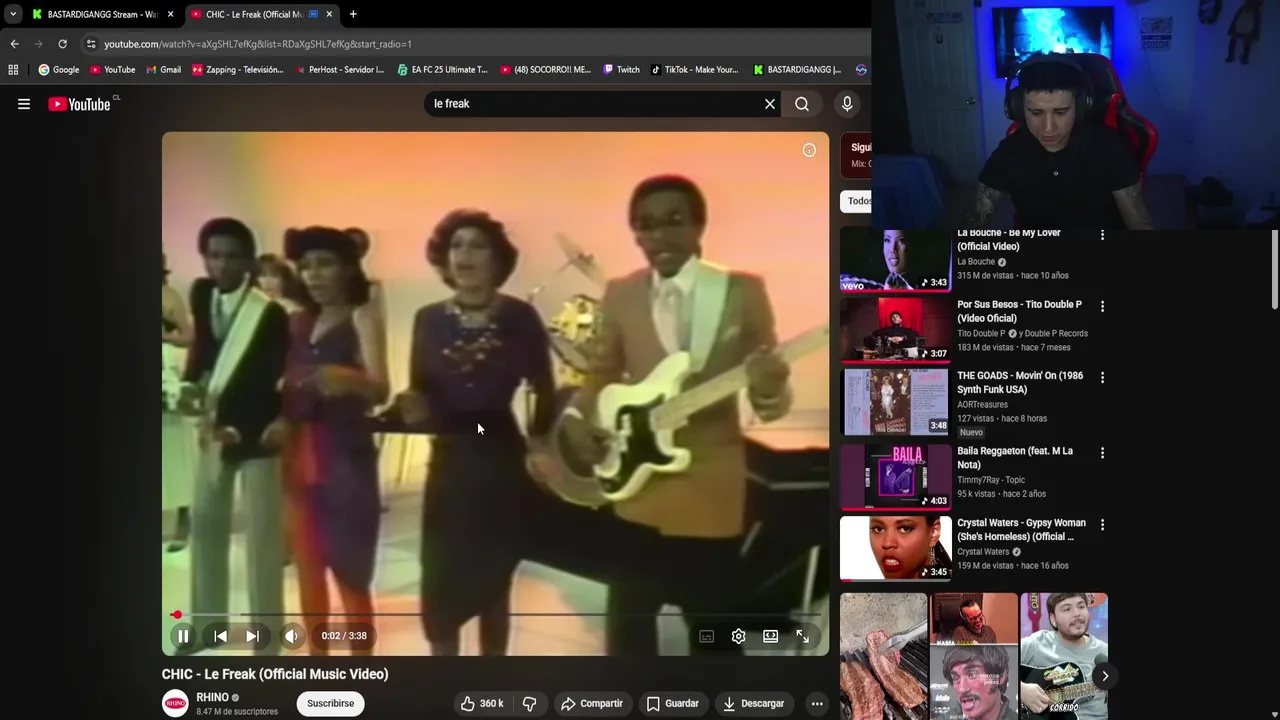Open the RHINO channel name link
This screenshot has width=1280, height=720.
click(x=212, y=697)
